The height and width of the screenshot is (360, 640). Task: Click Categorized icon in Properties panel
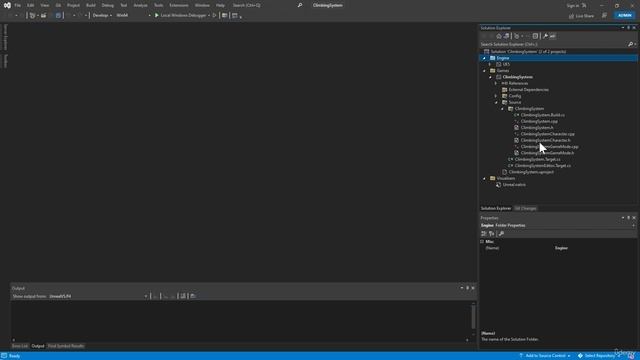click(x=484, y=233)
